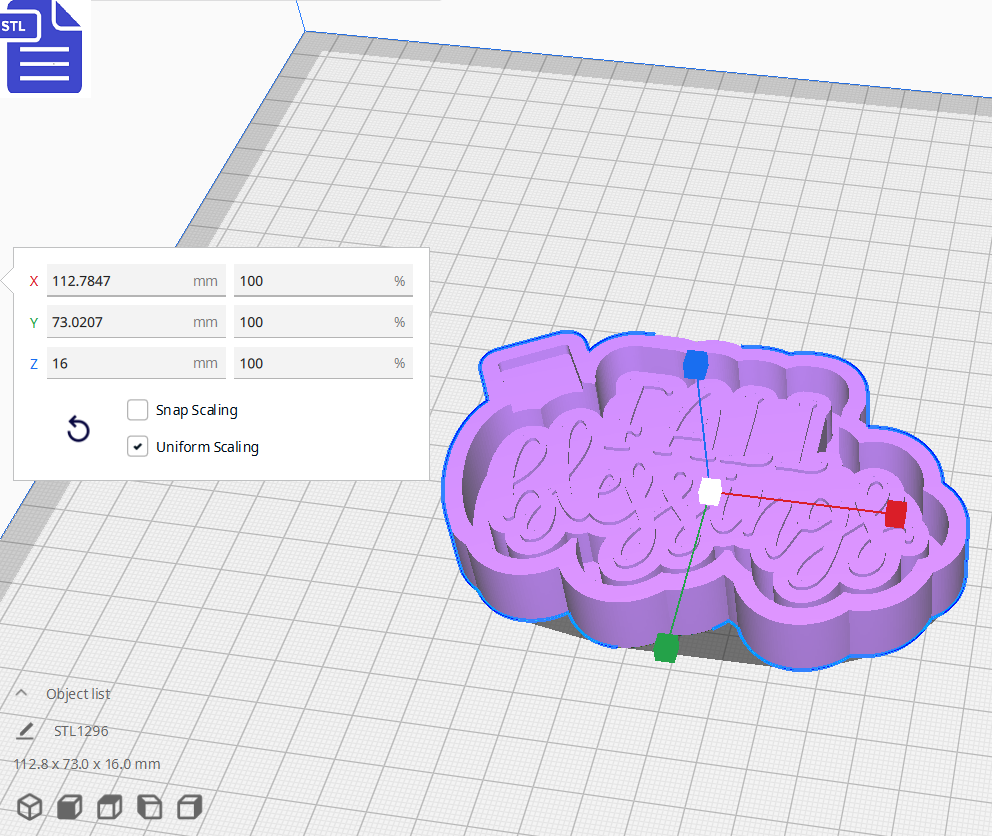Select the front view cube icon

coord(69,807)
